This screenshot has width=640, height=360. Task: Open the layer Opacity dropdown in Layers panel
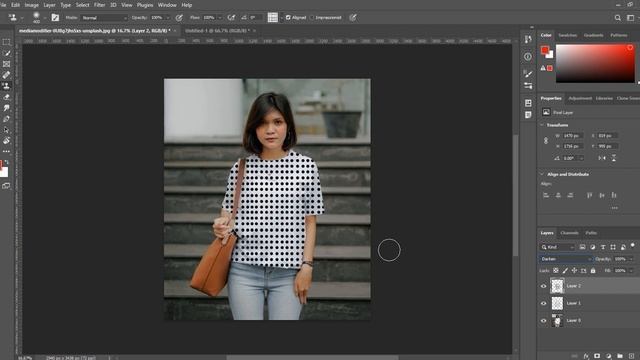[631, 259]
